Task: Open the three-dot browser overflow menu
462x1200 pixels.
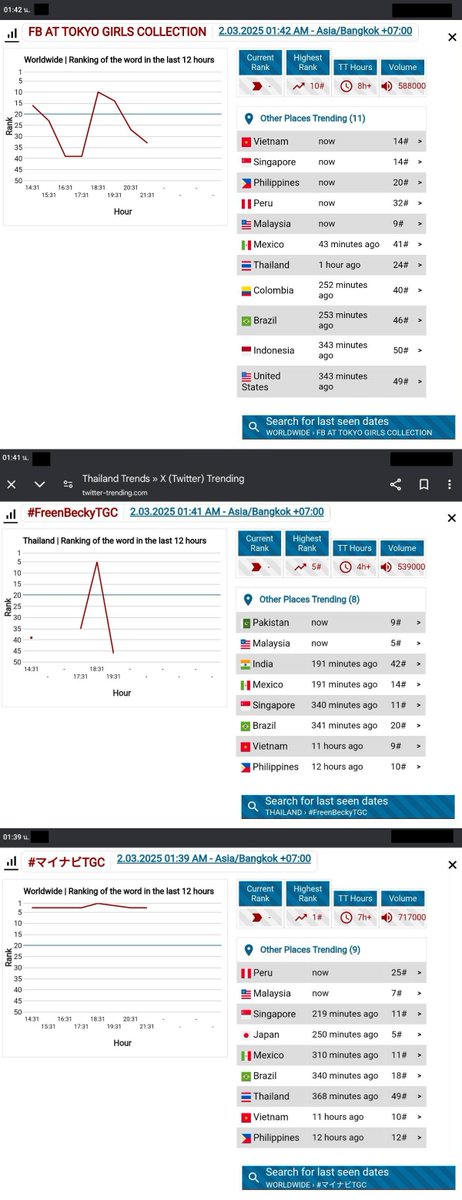Action: pos(450,484)
